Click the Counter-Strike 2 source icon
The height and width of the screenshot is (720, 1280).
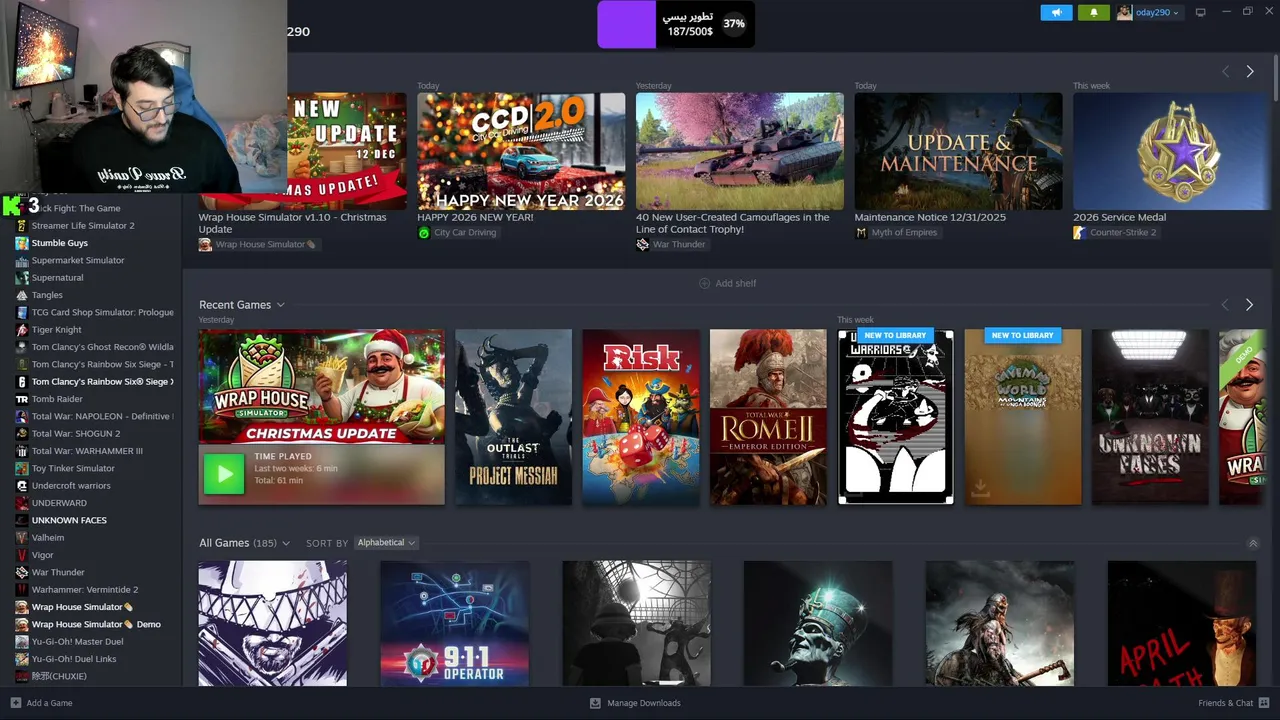click(1079, 233)
